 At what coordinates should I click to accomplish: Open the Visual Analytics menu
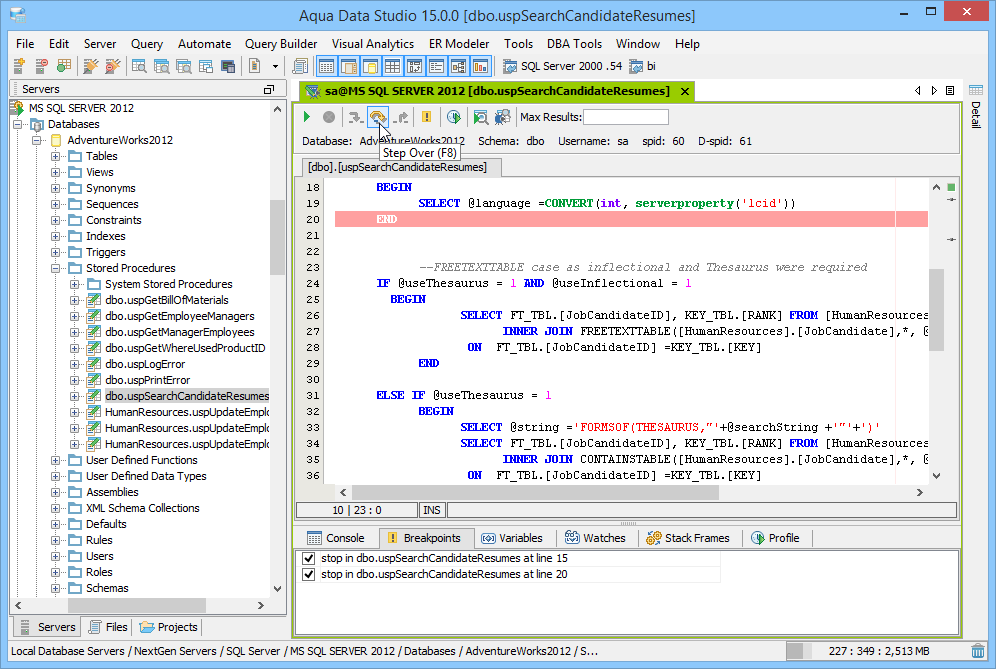tap(373, 44)
